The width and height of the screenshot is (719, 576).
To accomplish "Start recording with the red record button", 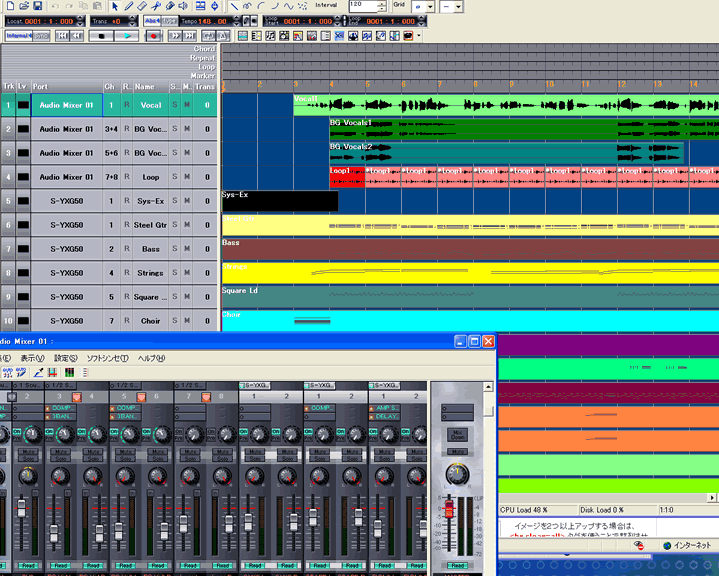I will [154, 36].
